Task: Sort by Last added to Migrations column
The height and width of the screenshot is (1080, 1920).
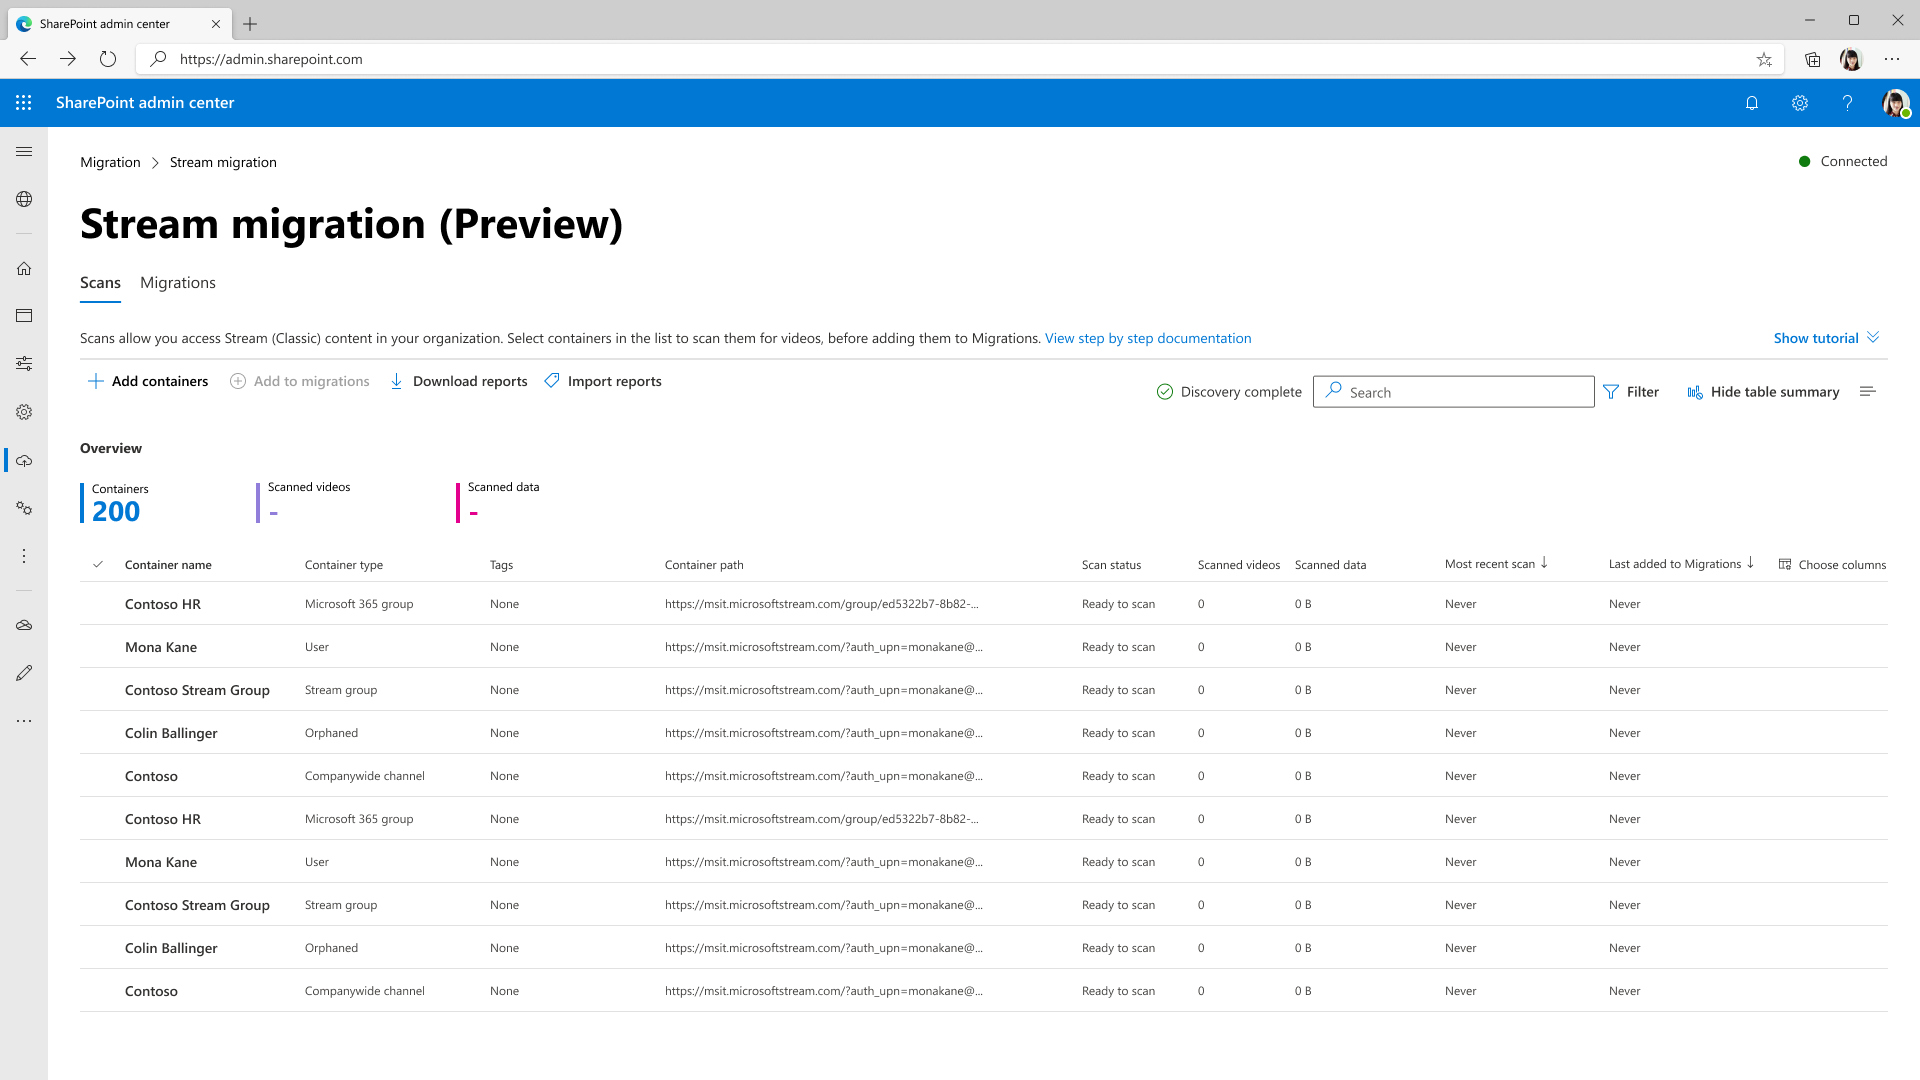Action: point(1683,564)
